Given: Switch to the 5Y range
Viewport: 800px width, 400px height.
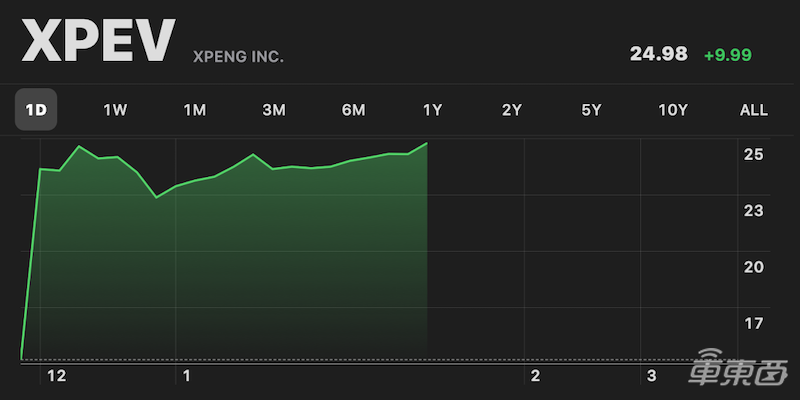Looking at the screenshot, I should (x=591, y=110).
